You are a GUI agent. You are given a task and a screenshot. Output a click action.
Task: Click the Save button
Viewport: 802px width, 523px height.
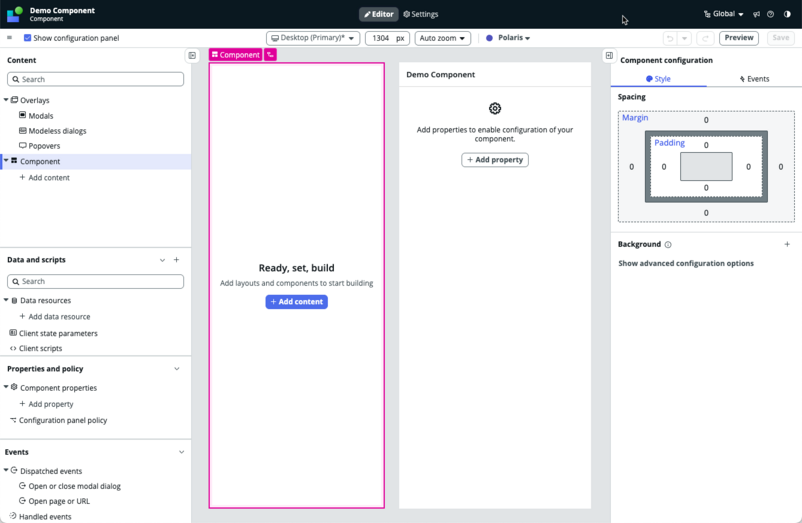[781, 38]
